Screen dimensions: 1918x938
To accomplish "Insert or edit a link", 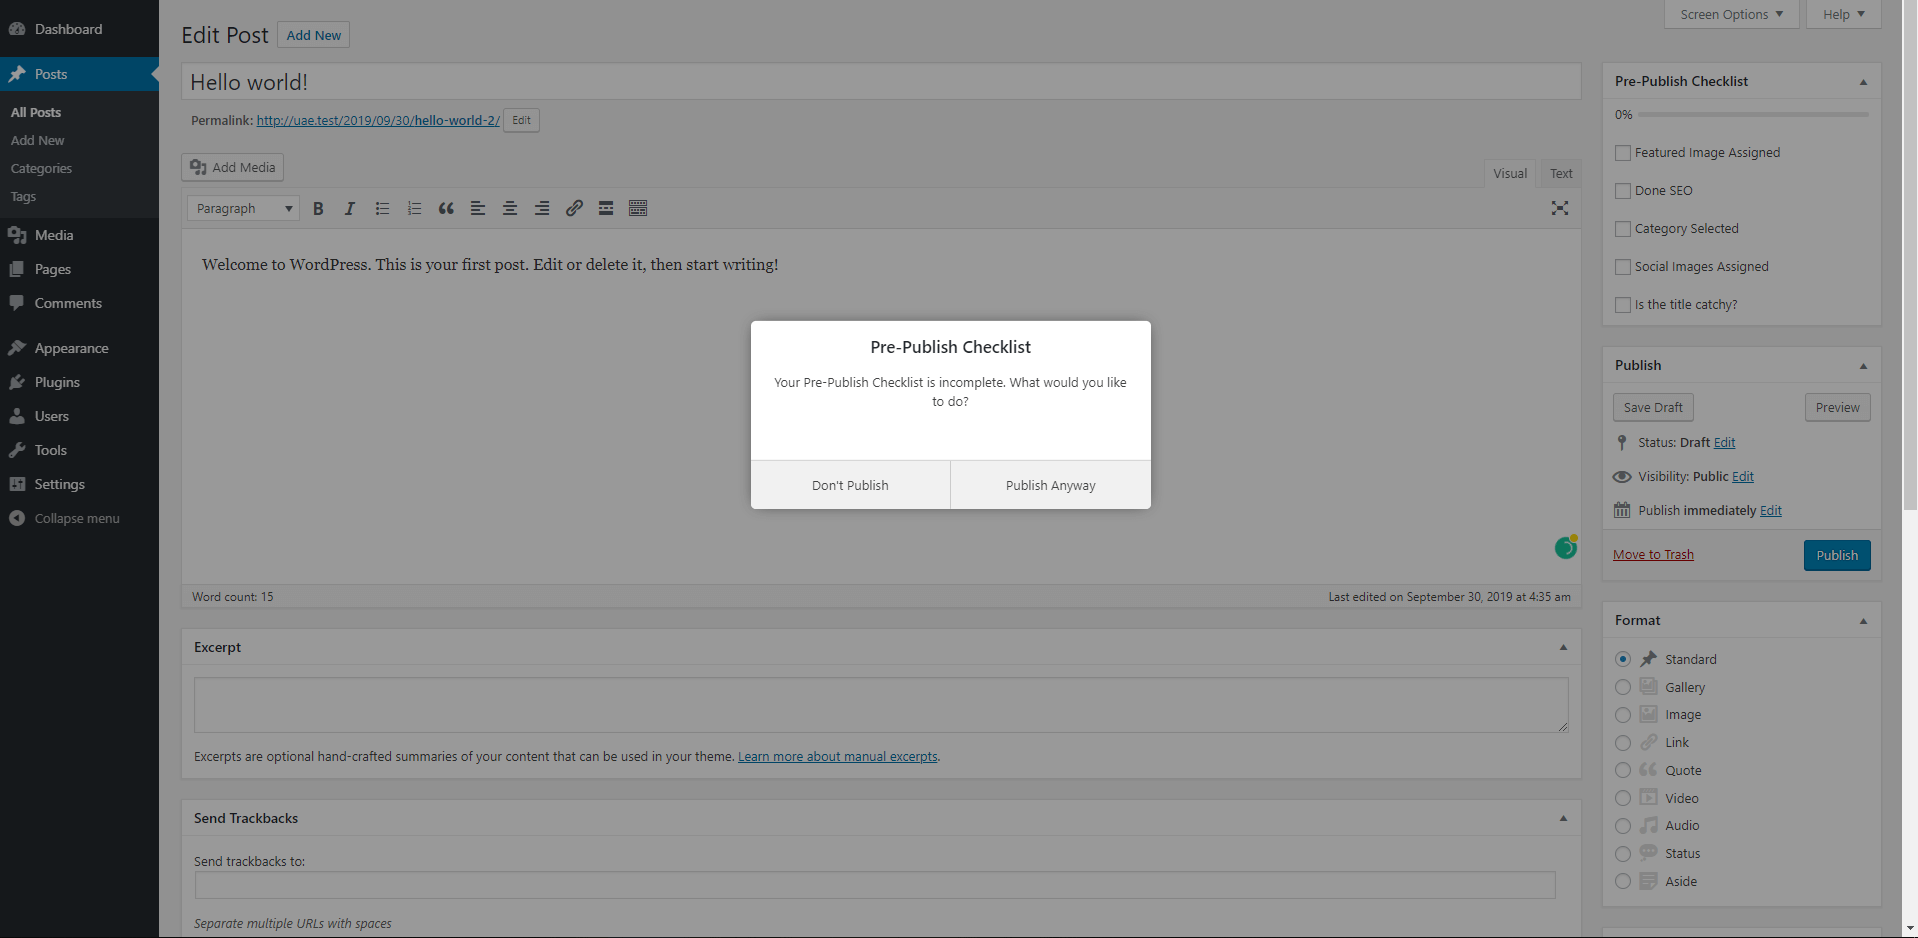I will click(x=574, y=208).
